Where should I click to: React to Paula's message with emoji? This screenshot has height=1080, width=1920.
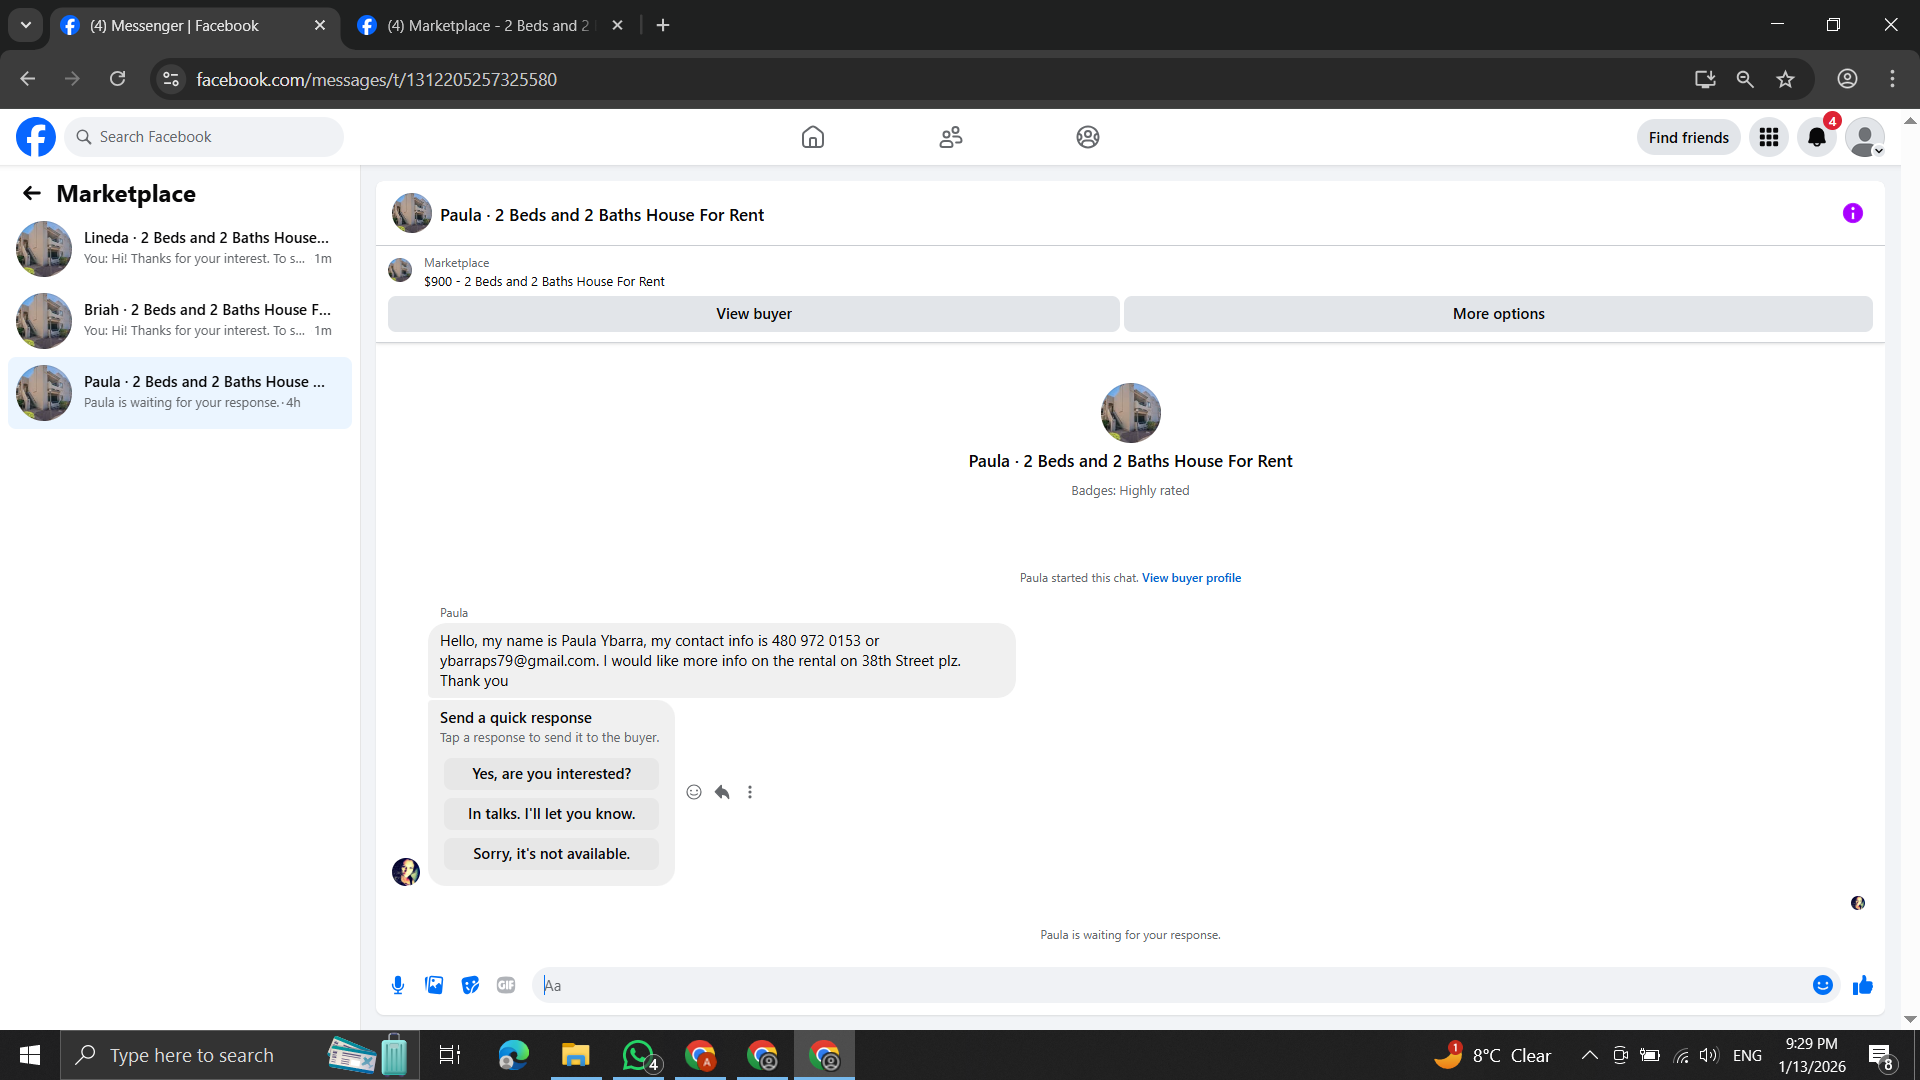click(x=694, y=792)
